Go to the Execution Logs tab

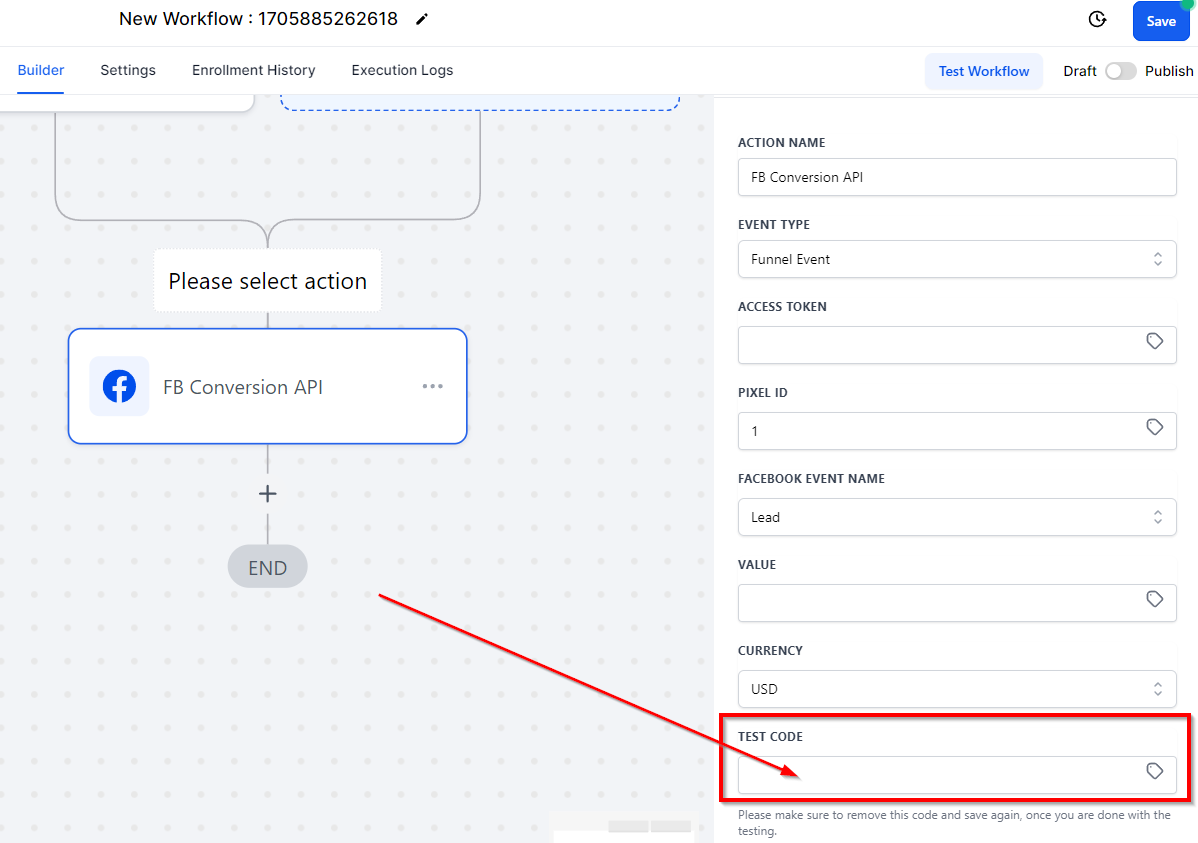[402, 70]
